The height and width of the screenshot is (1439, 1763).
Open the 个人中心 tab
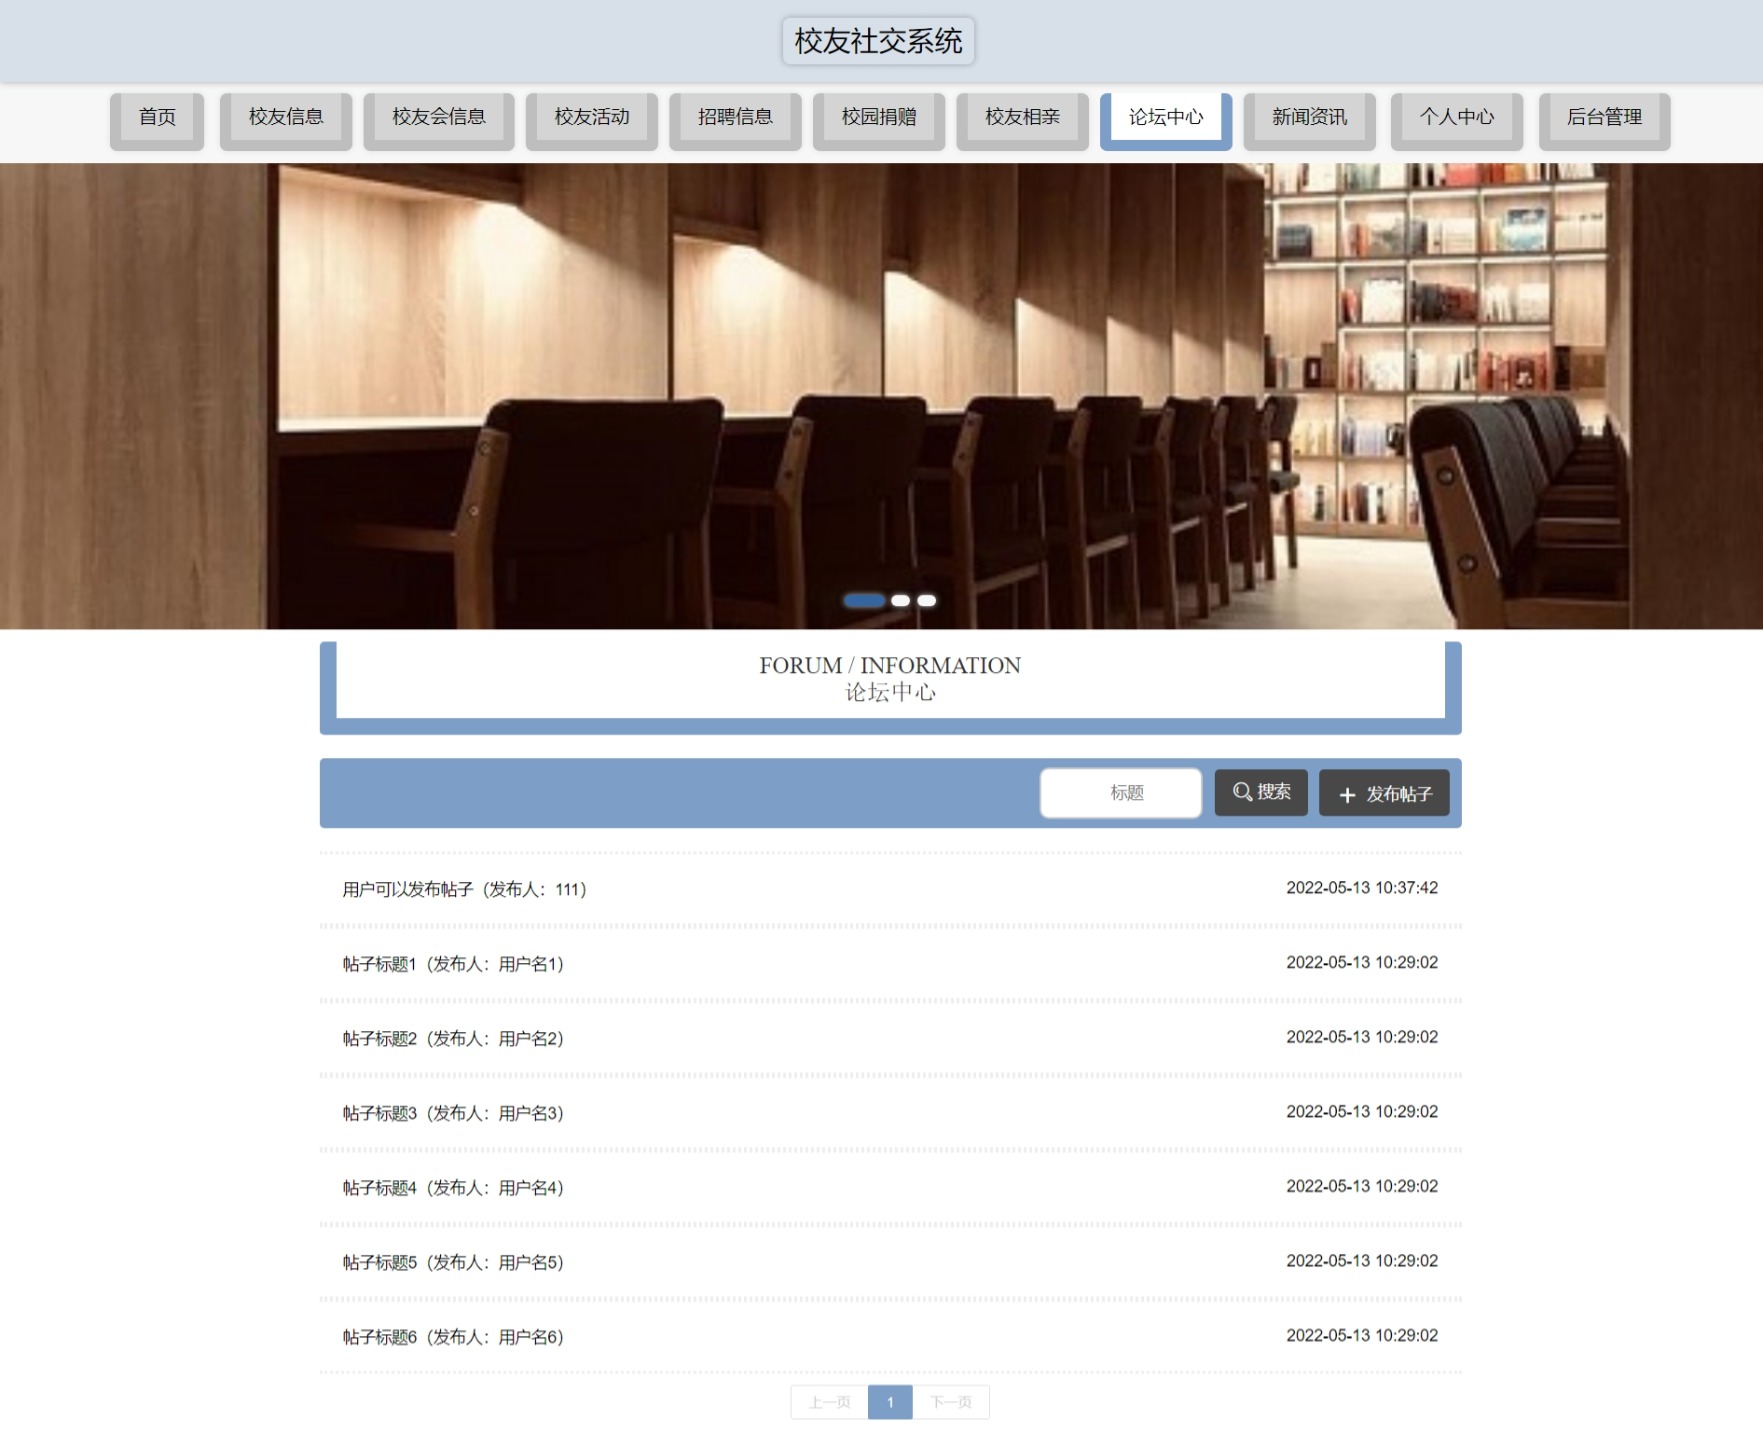1457,121
